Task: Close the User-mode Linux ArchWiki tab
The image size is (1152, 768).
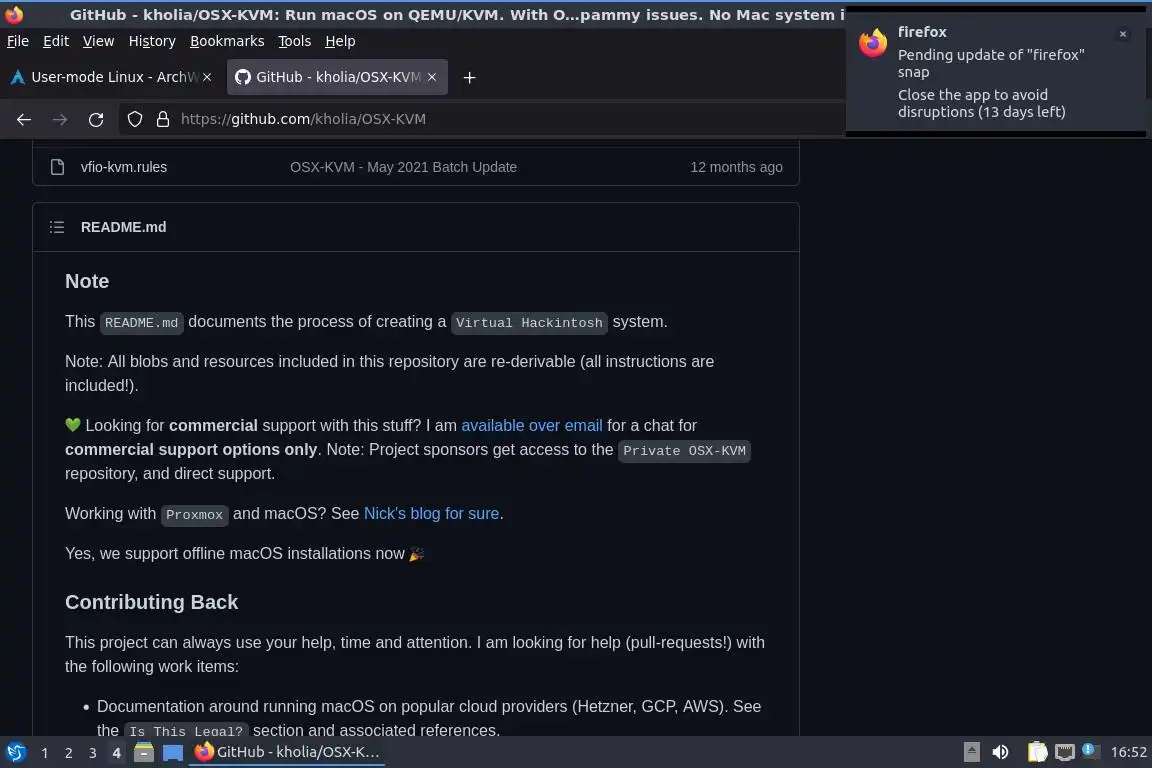Action: [x=207, y=77]
